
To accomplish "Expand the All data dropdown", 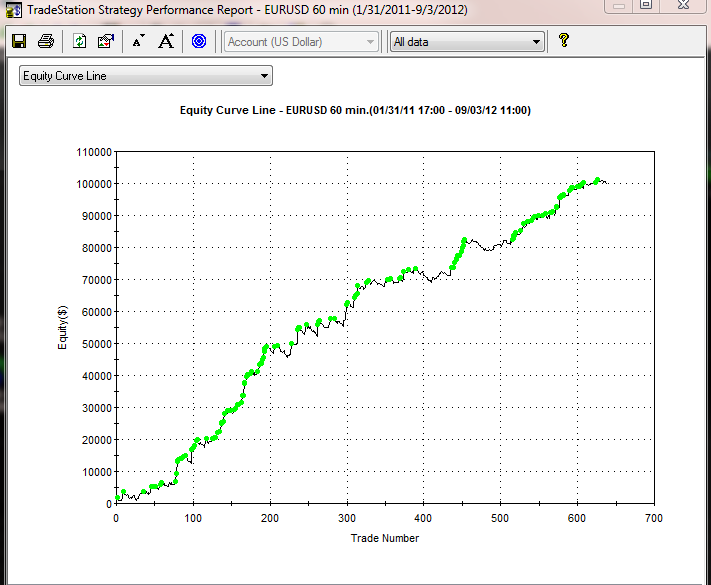I will (x=466, y=41).
